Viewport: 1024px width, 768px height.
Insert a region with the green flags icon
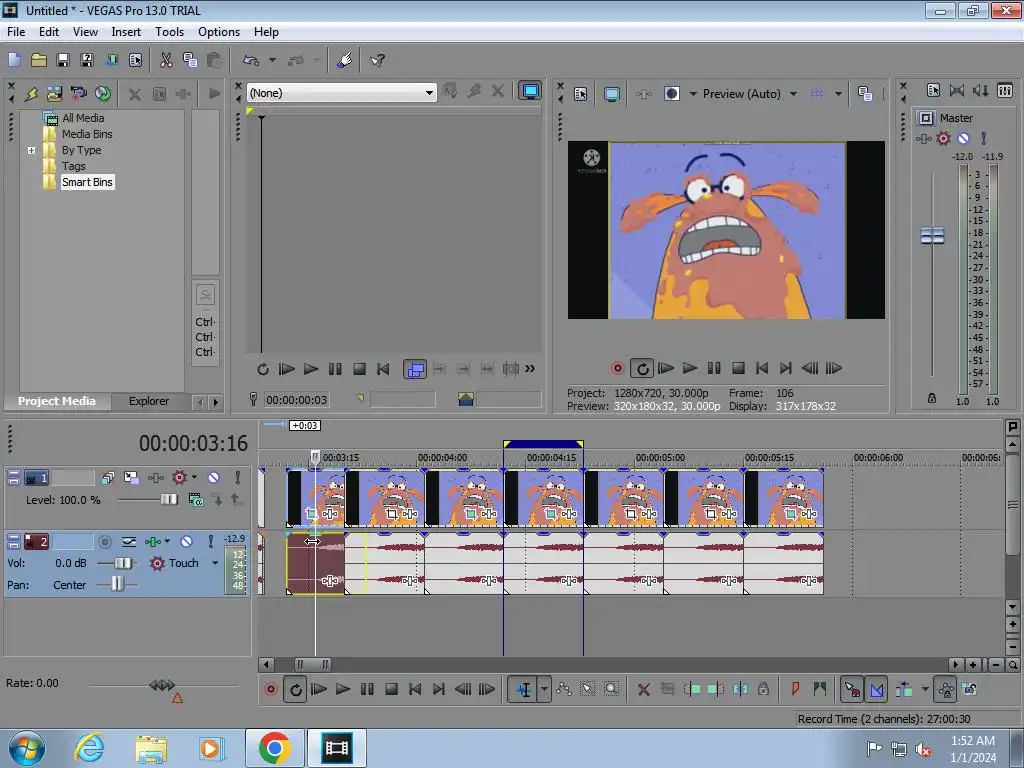click(819, 689)
